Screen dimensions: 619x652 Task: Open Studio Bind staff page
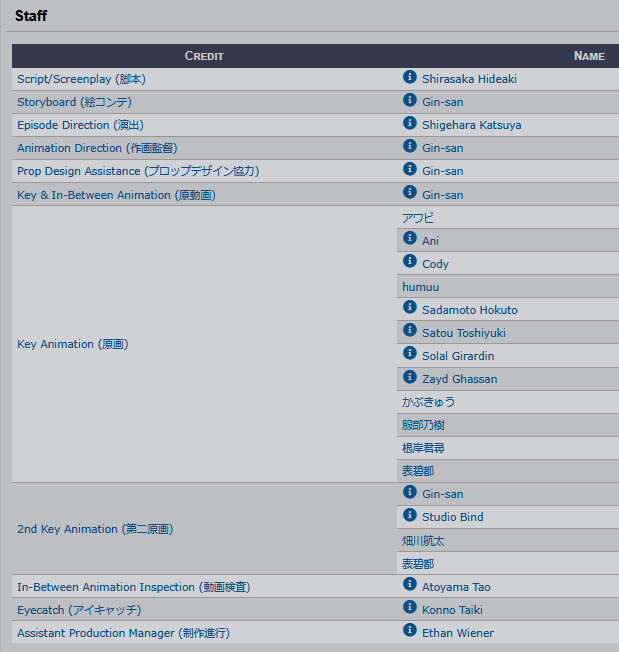coord(453,517)
